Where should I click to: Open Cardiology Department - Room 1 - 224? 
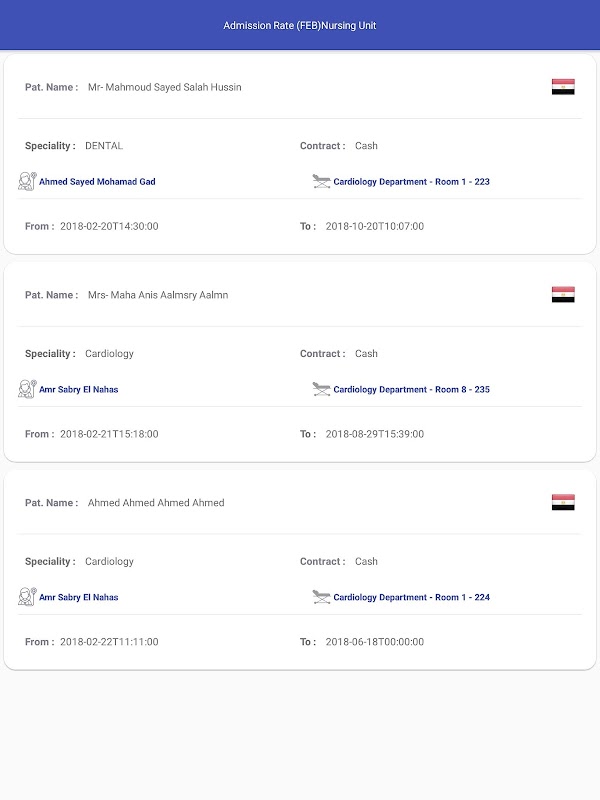[x=411, y=597]
